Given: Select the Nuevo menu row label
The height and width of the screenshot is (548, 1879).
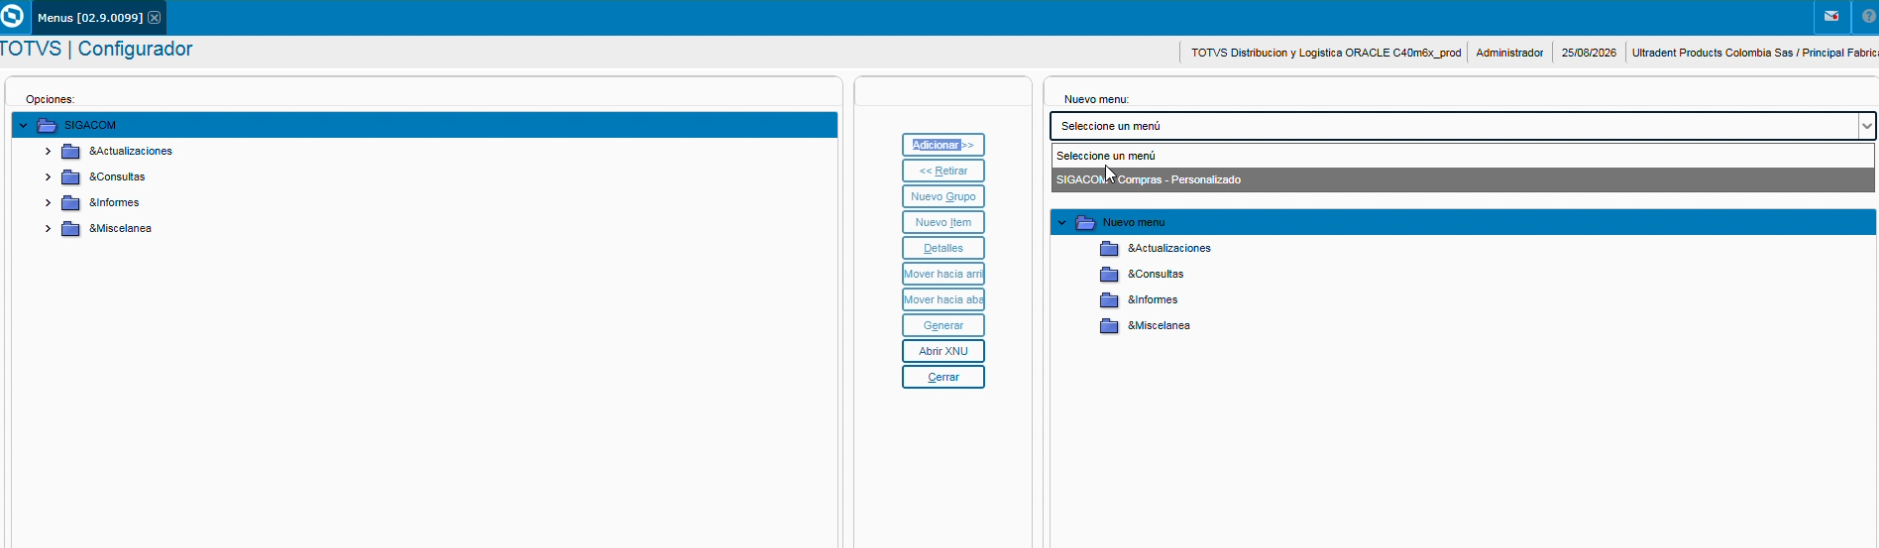Looking at the screenshot, I should (x=1134, y=223).
